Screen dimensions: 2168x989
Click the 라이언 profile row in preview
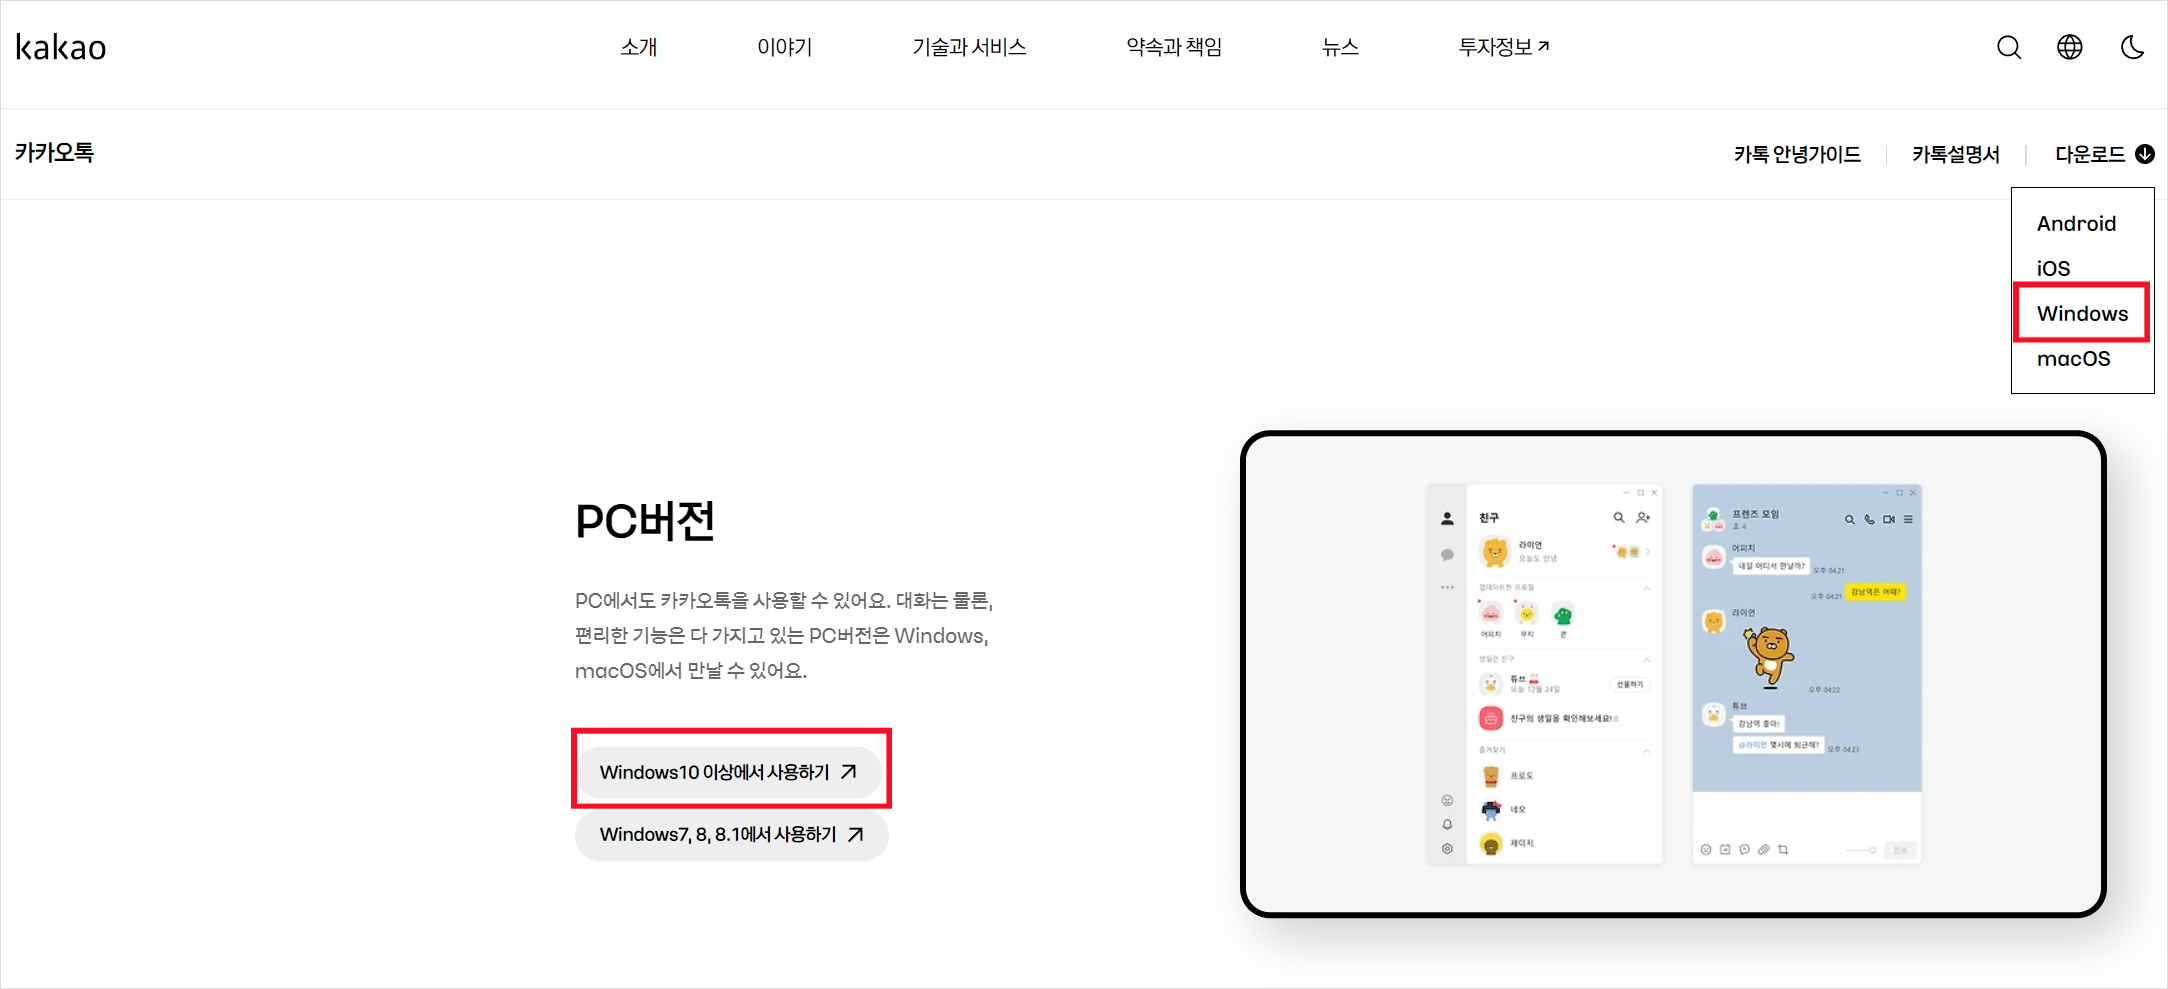click(x=1564, y=552)
